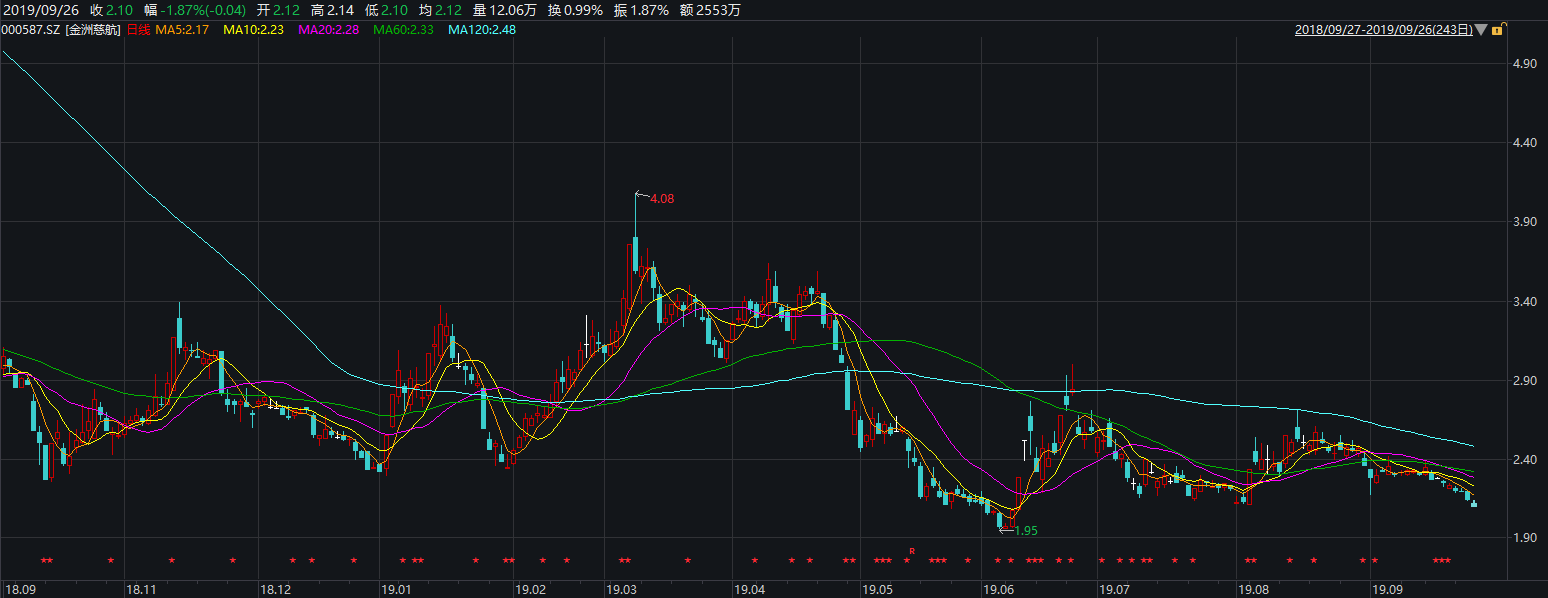
Task: Select the final candlestick at chart's right end
Action: (x=1474, y=504)
